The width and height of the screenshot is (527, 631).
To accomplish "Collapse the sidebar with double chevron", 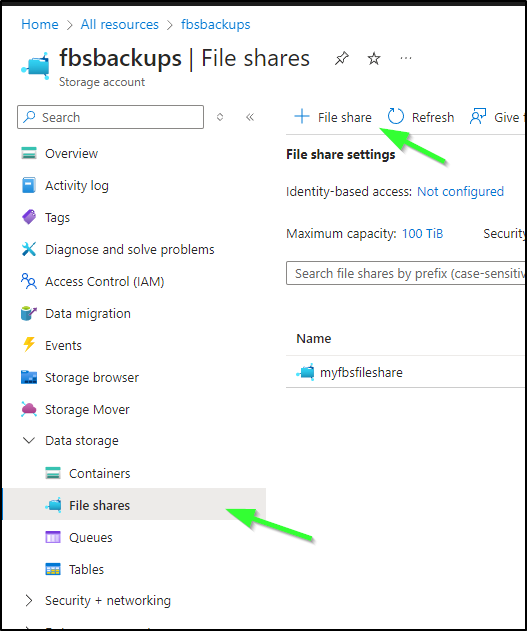I will click(250, 117).
